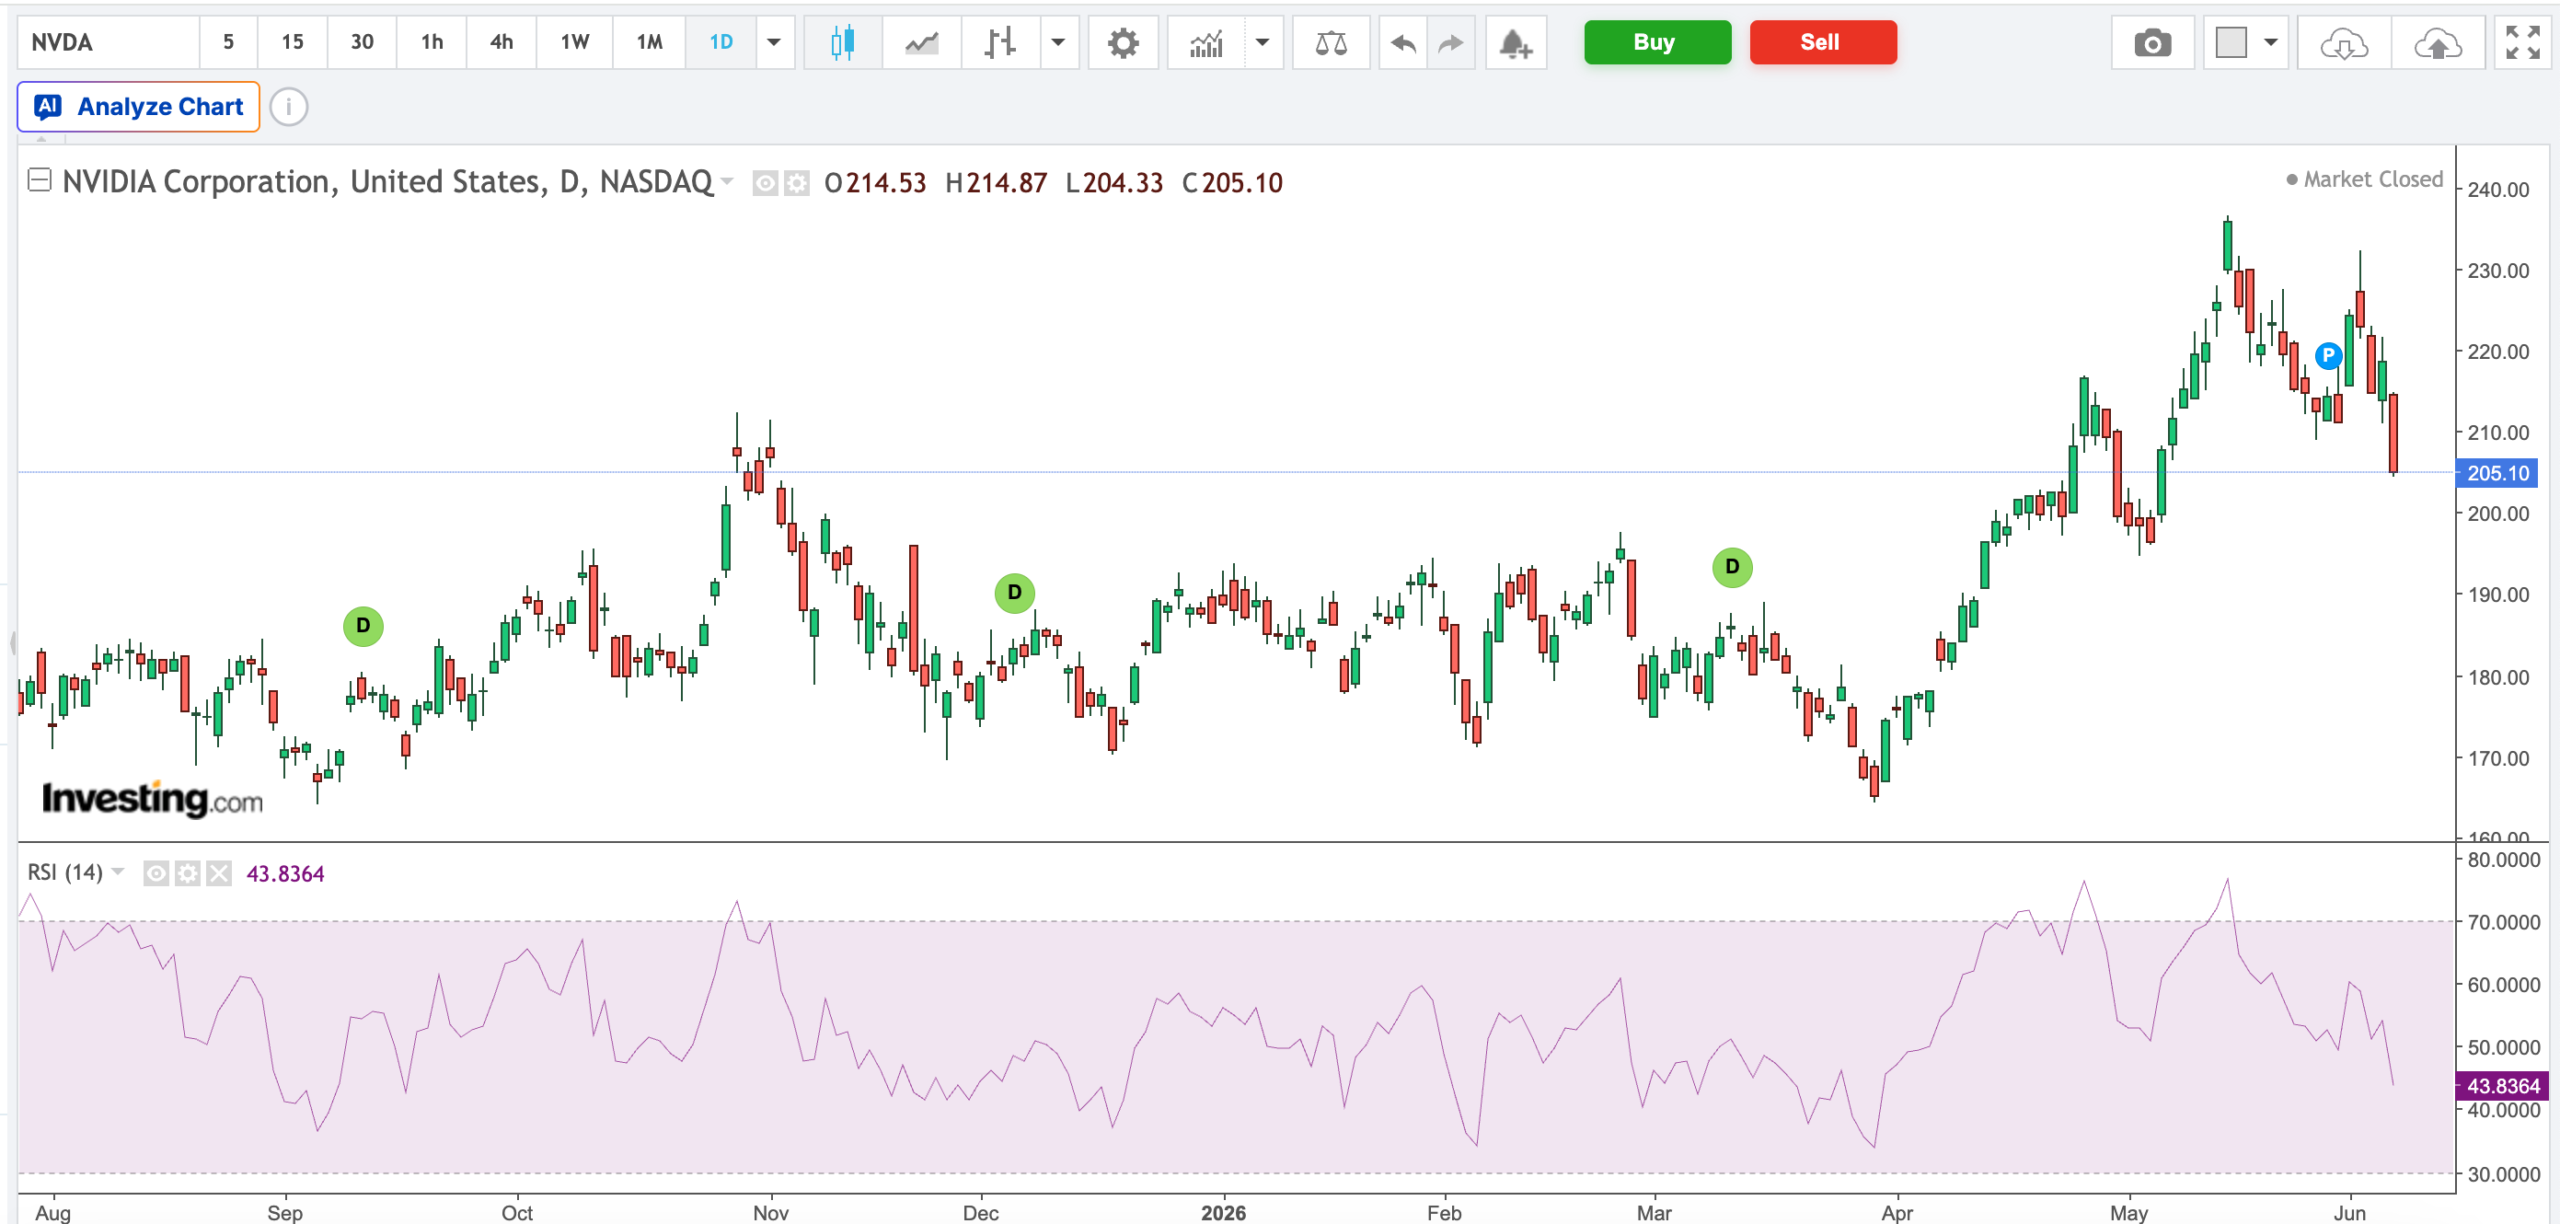Hide the RSI indicator visibility eye
2560x1224 pixels.
tap(156, 874)
